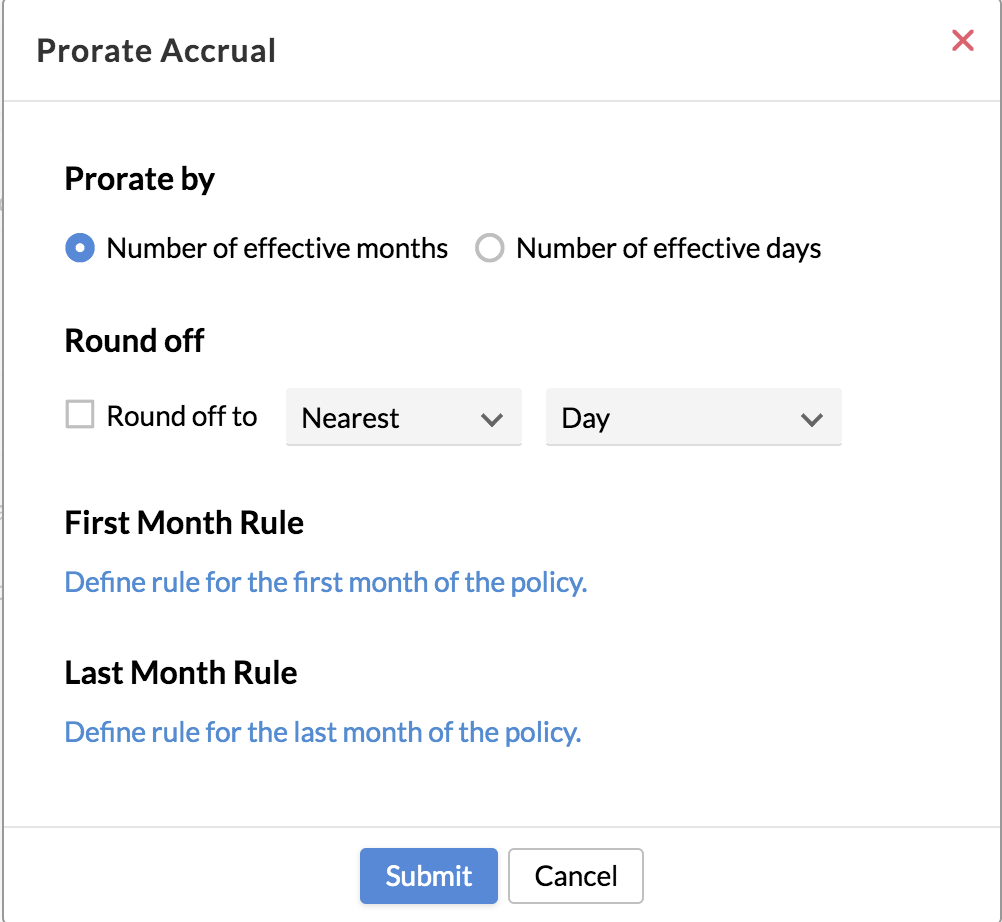1002x922 pixels.
Task: Click the chevron arrow in Day dropdown
Action: click(x=811, y=419)
